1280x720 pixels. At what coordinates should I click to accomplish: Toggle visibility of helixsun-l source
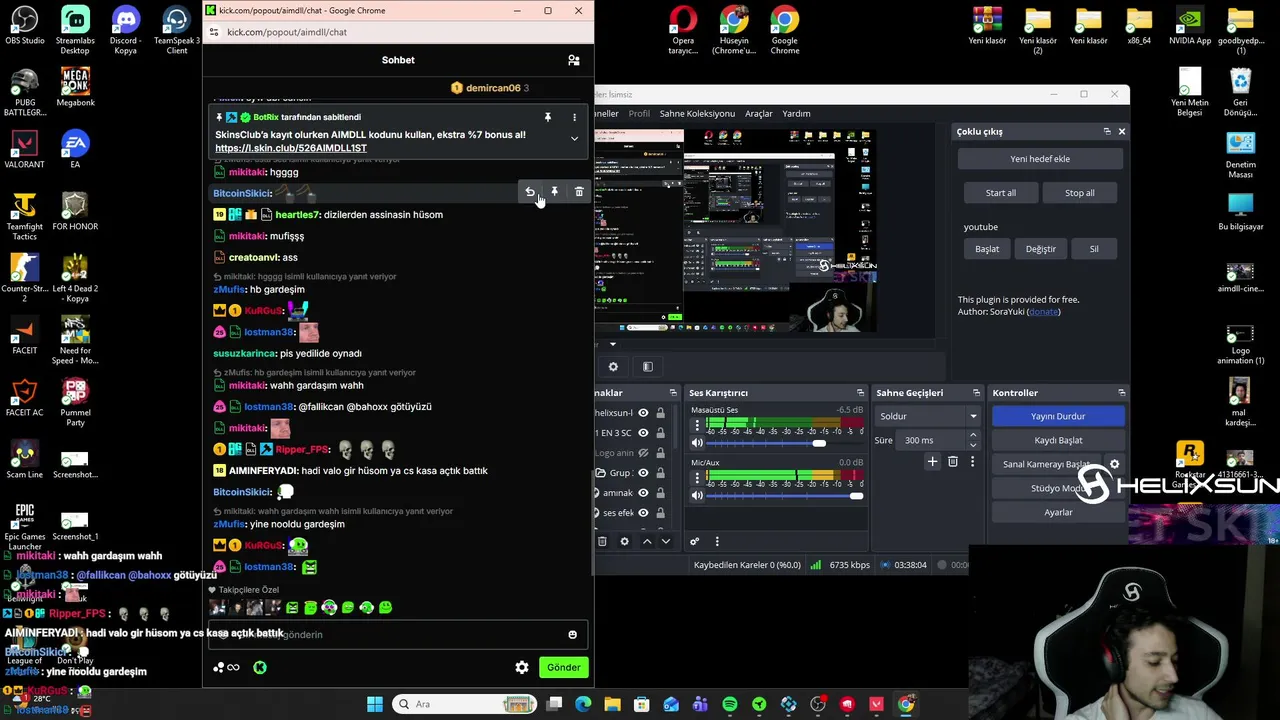[x=643, y=413]
